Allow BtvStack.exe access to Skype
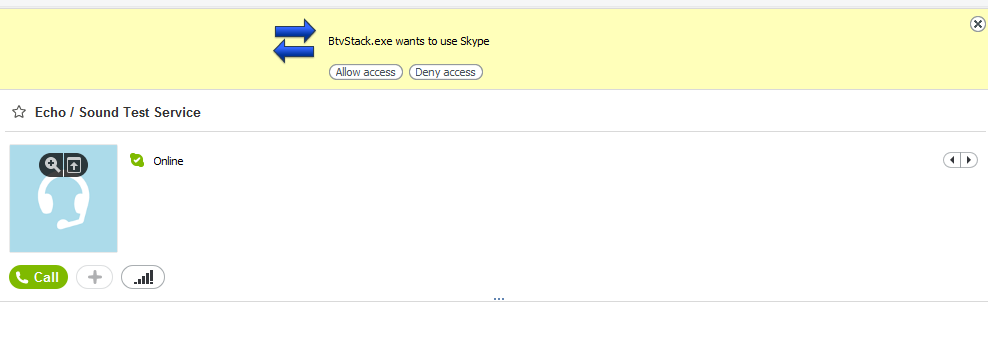 pos(365,72)
